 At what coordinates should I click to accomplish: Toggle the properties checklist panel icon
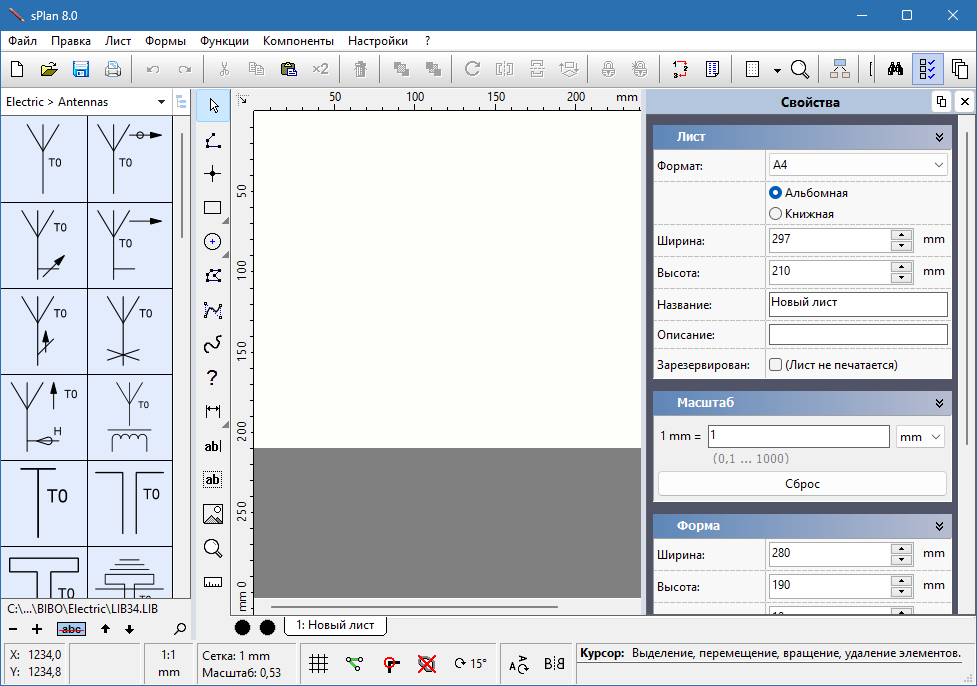927,69
